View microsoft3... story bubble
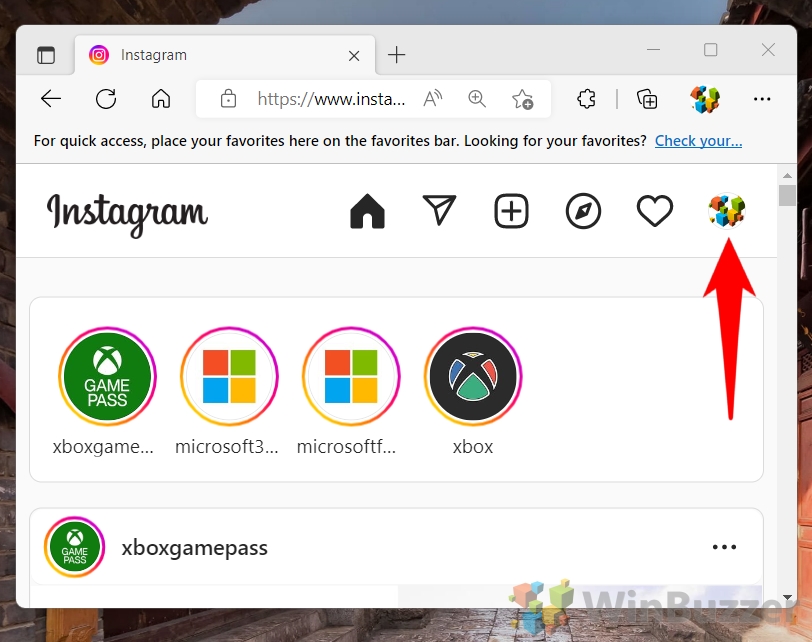This screenshot has width=812, height=642. coord(229,376)
